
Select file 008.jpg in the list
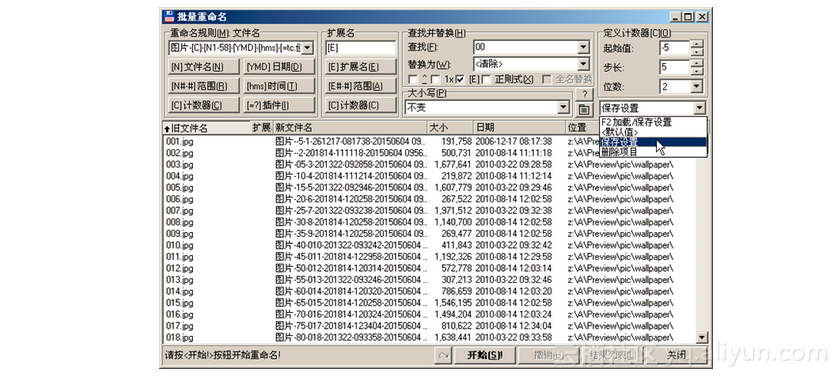pos(180,222)
